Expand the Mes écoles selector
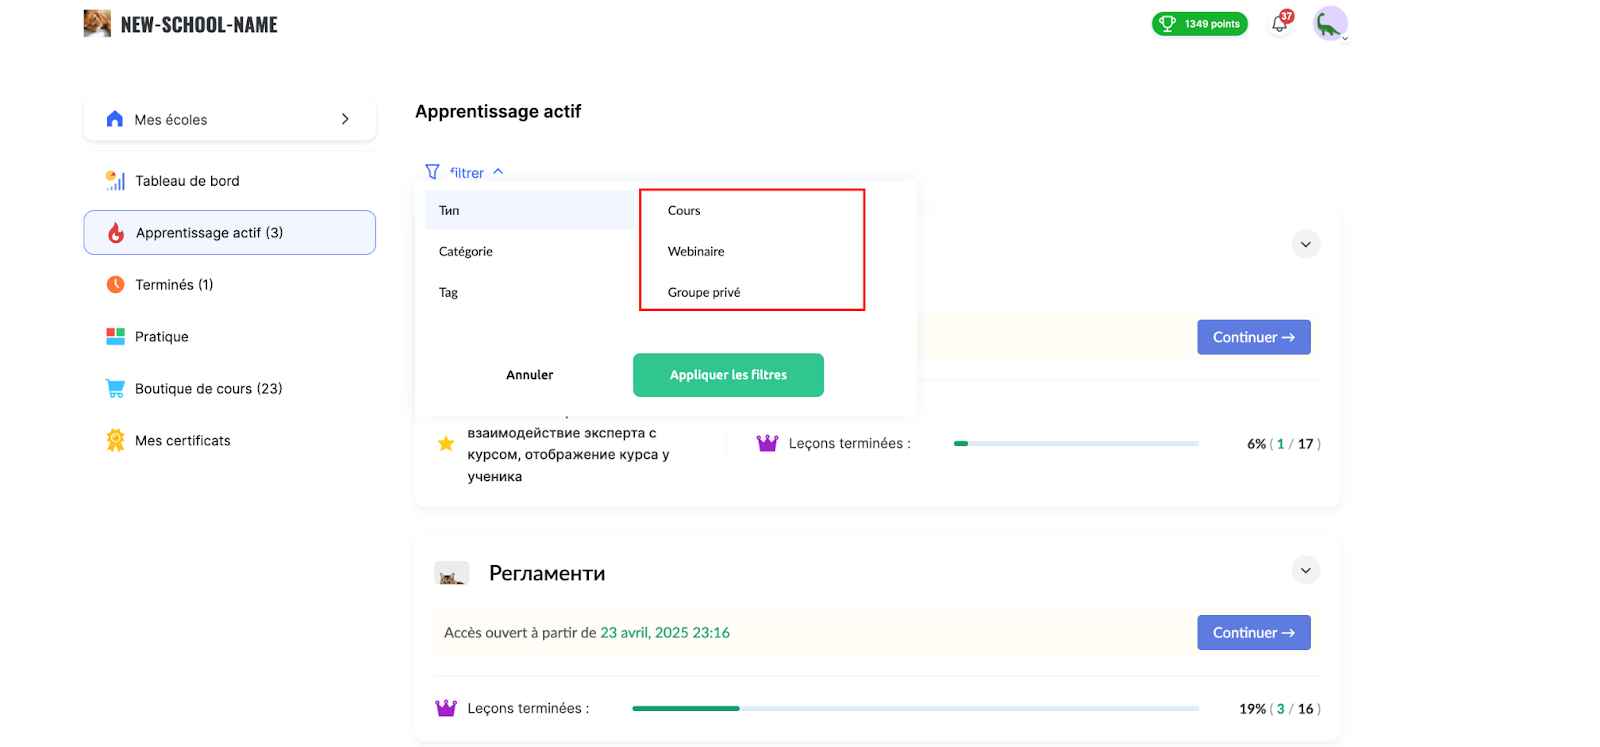 [229, 119]
